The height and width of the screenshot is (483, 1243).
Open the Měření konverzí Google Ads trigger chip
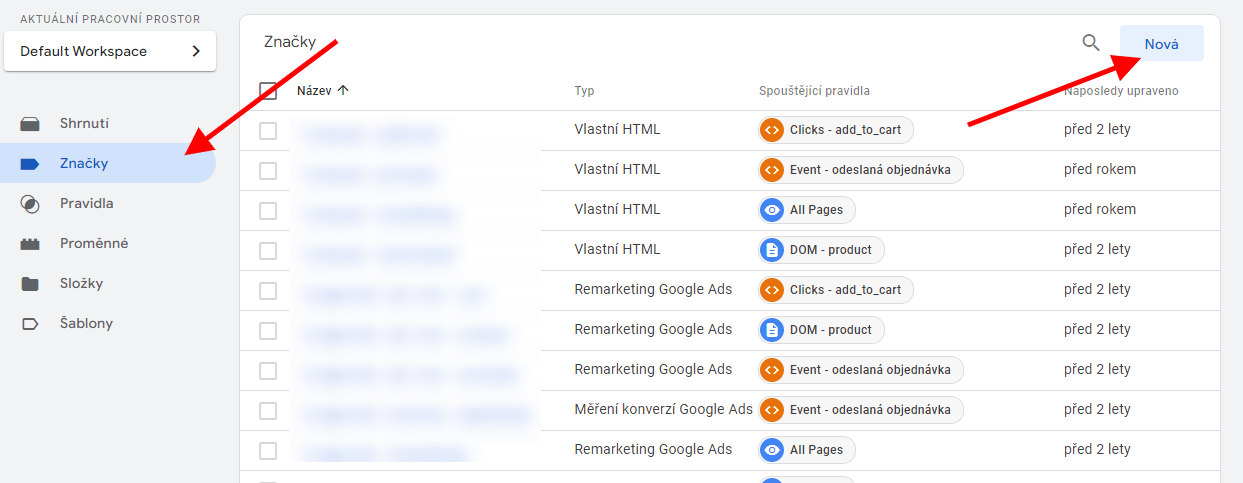(x=860, y=410)
